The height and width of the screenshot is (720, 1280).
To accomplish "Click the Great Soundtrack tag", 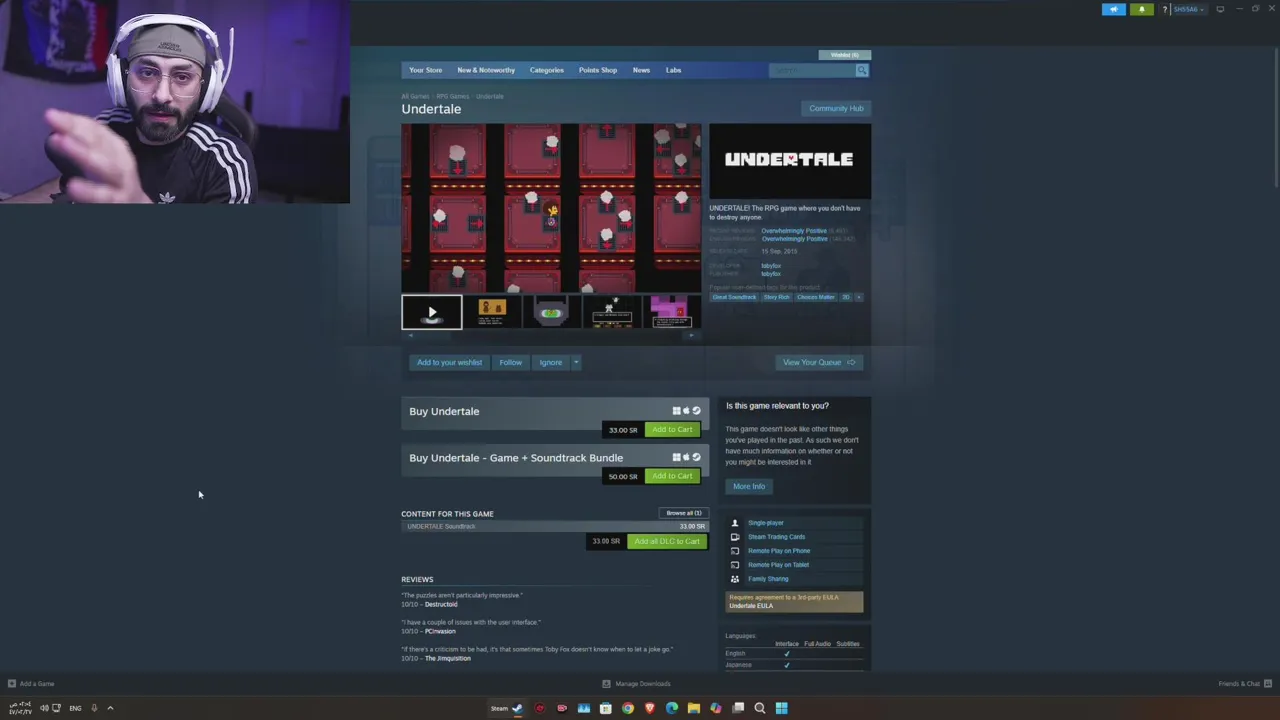I will click(x=734, y=297).
